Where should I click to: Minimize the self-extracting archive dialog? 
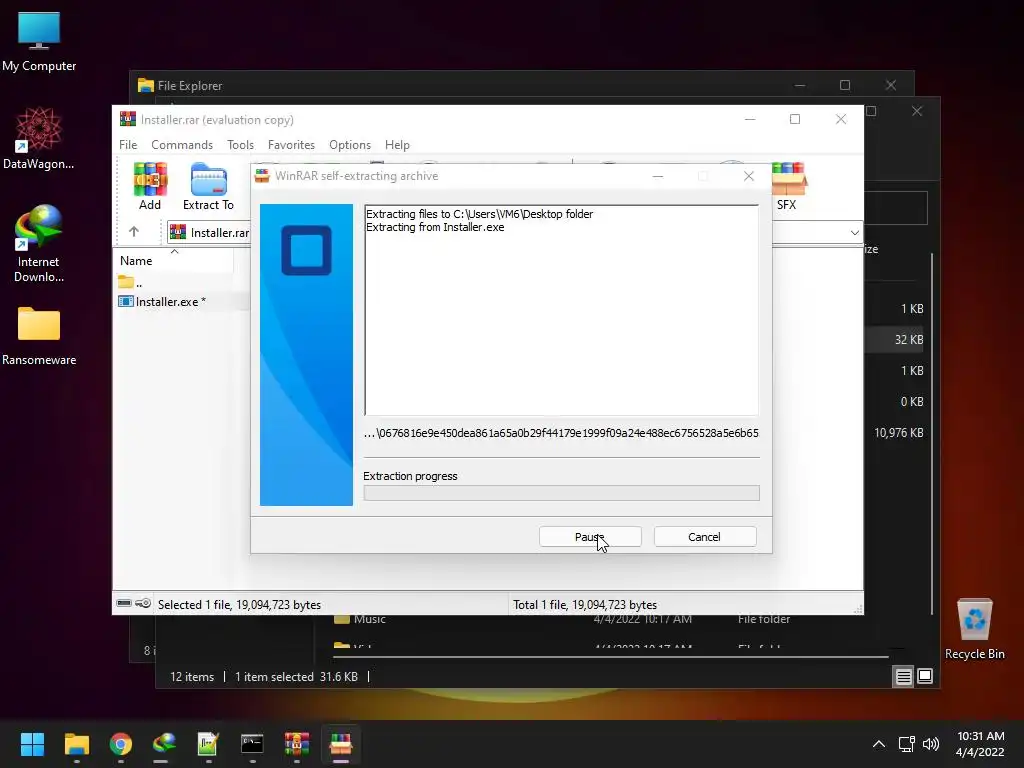tap(658, 176)
